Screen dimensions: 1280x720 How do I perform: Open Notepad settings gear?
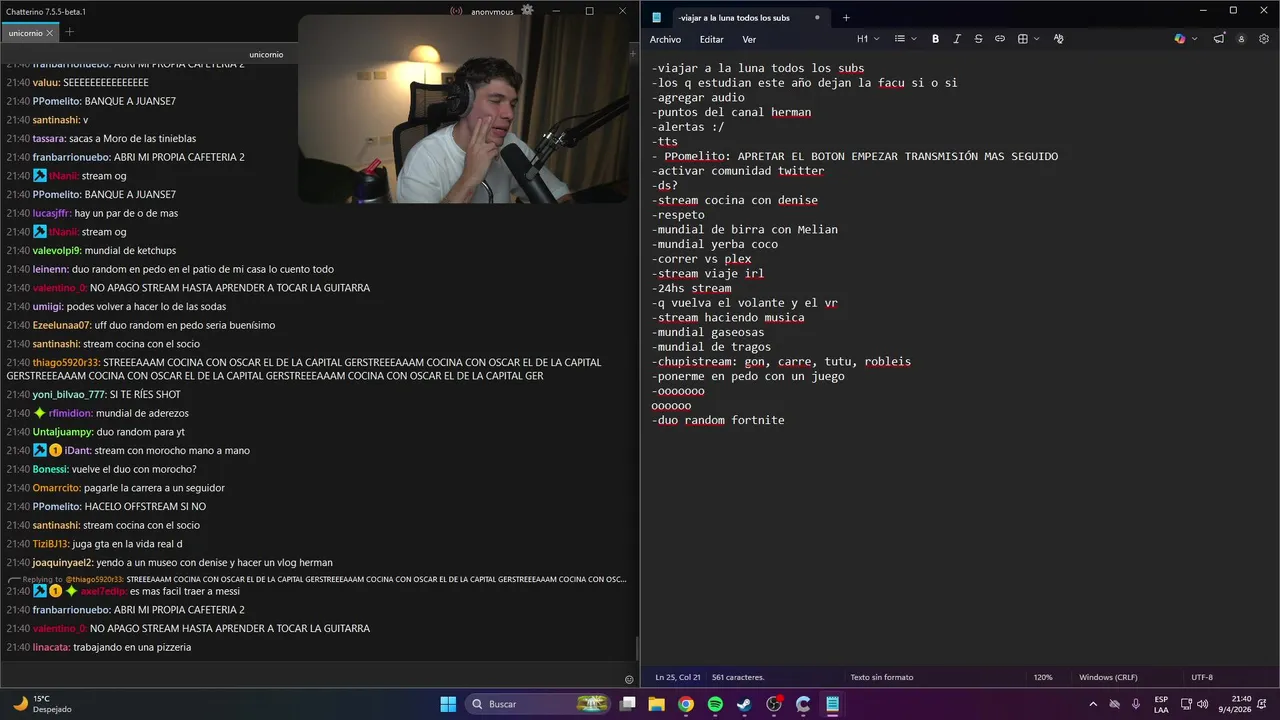coord(1264,39)
